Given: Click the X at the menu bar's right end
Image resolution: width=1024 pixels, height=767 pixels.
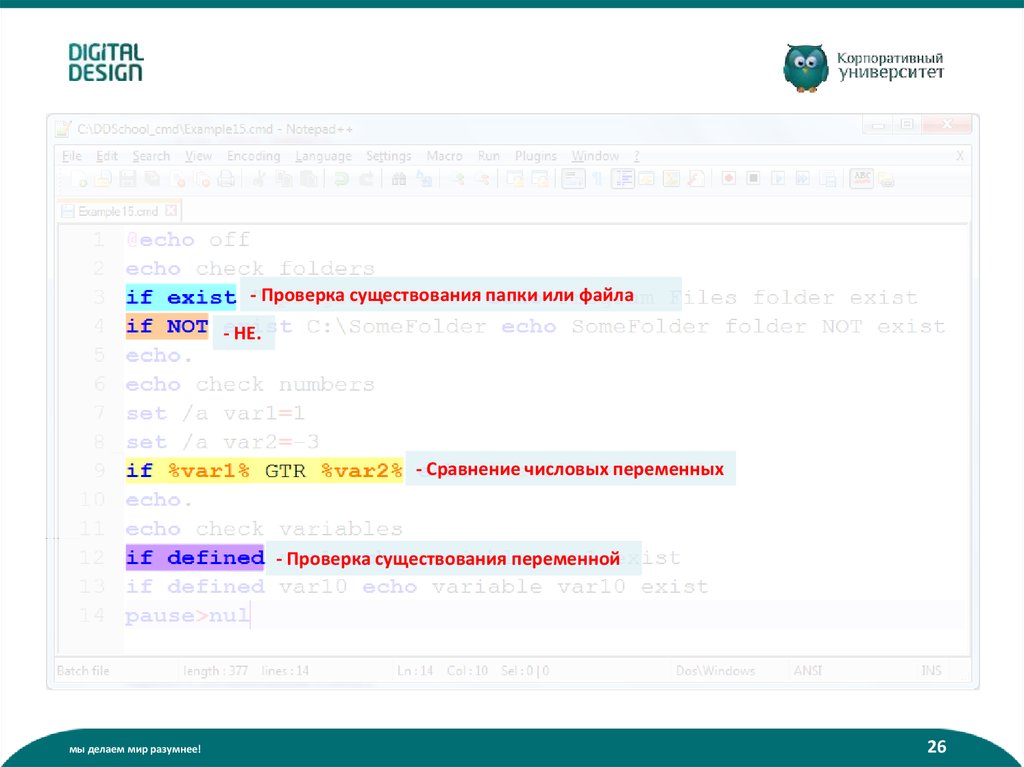Looking at the screenshot, I should 959,156.
